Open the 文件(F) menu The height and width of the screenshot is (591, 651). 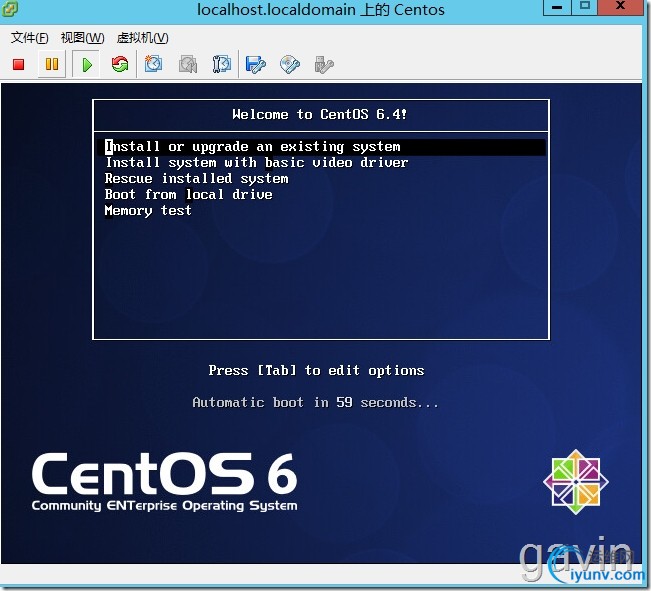click(29, 38)
